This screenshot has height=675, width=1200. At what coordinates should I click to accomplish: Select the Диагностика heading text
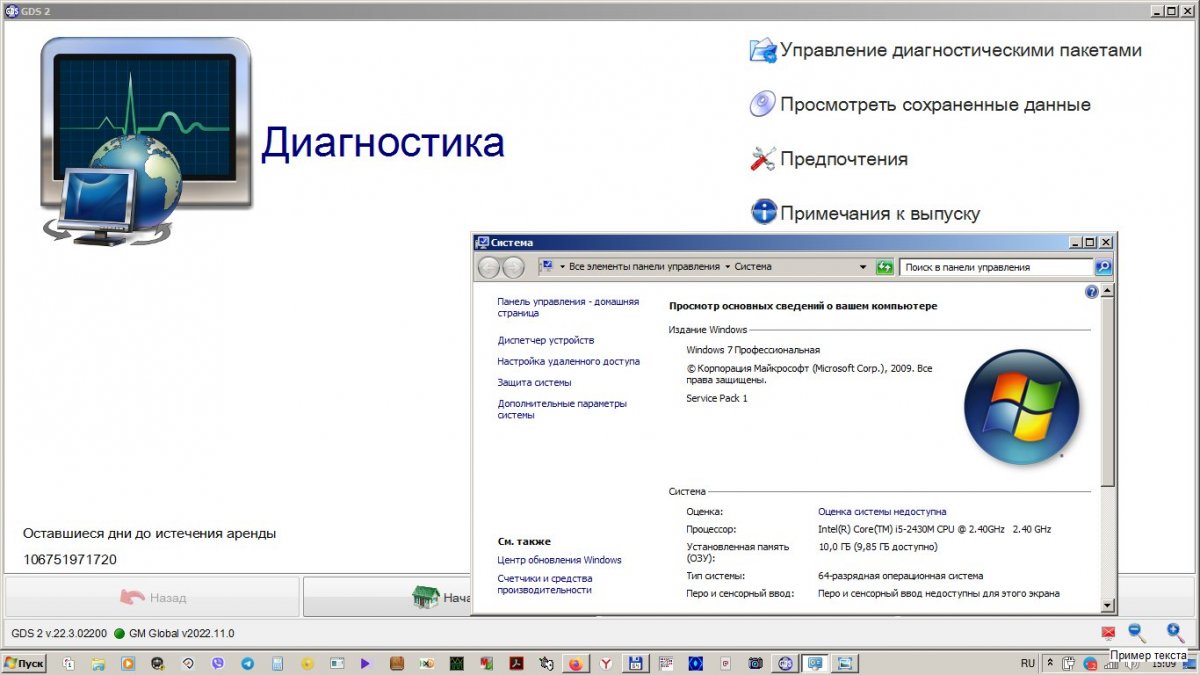click(383, 143)
